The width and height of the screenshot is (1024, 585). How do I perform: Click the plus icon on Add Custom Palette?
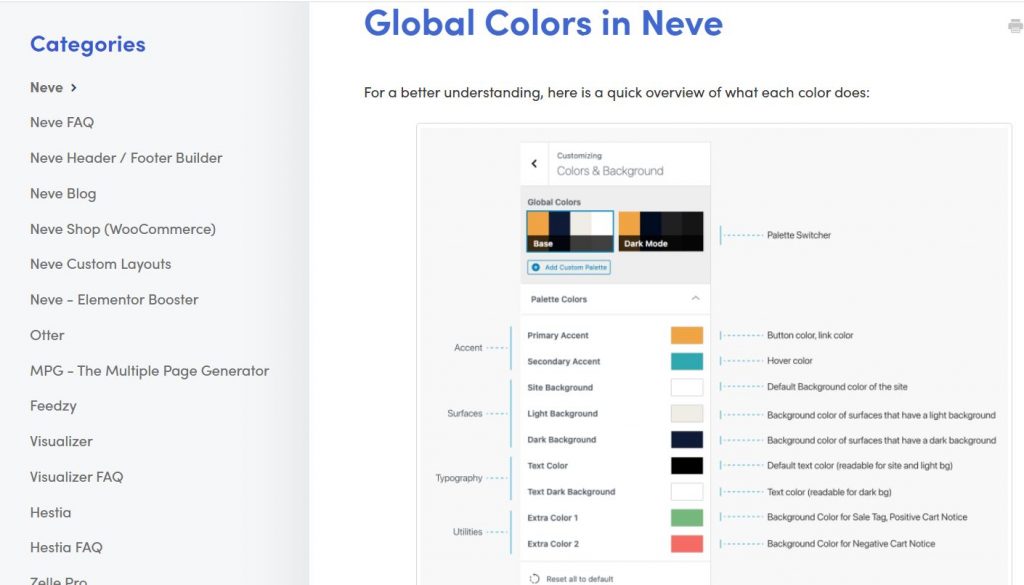(536, 268)
